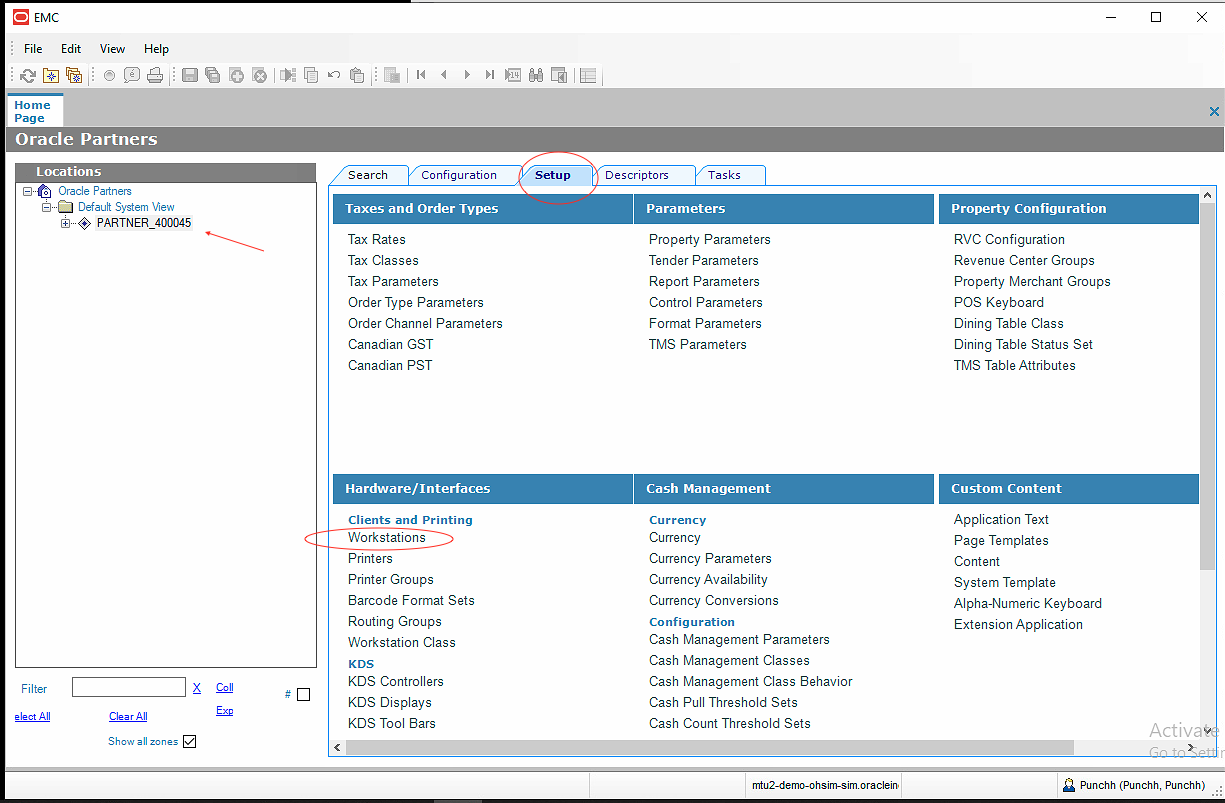This screenshot has height=803, width=1225.
Task: Open the File menu
Action: click(x=33, y=48)
